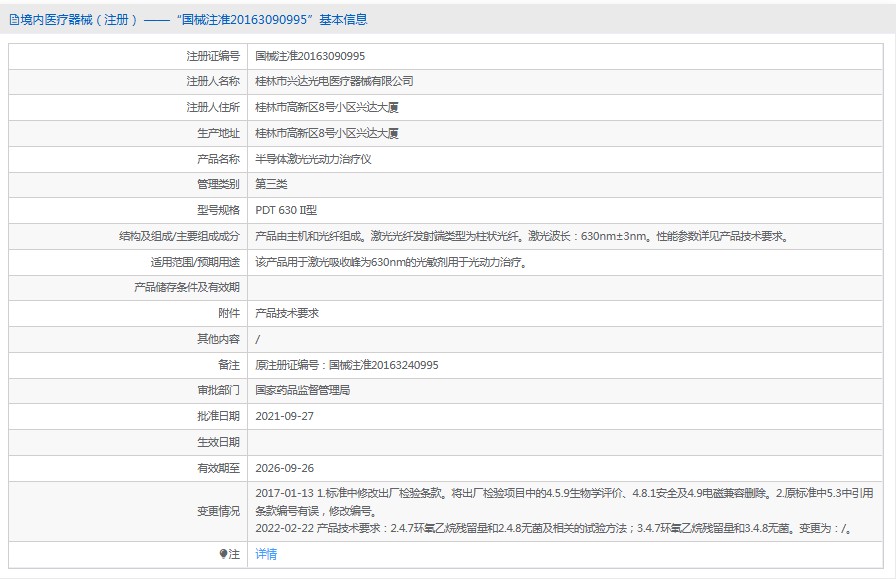Select model value PDT 630 II型
Image resolution: width=896 pixels, height=579 pixels.
[286, 210]
